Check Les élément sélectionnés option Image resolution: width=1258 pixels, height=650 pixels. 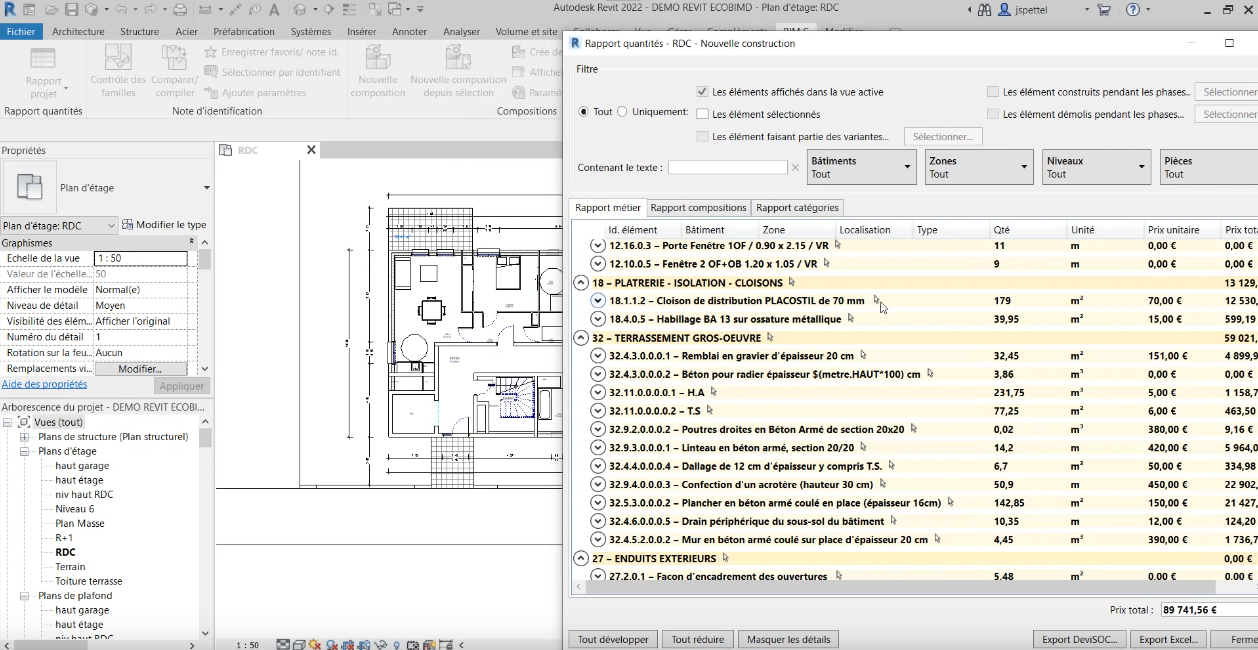pos(703,114)
